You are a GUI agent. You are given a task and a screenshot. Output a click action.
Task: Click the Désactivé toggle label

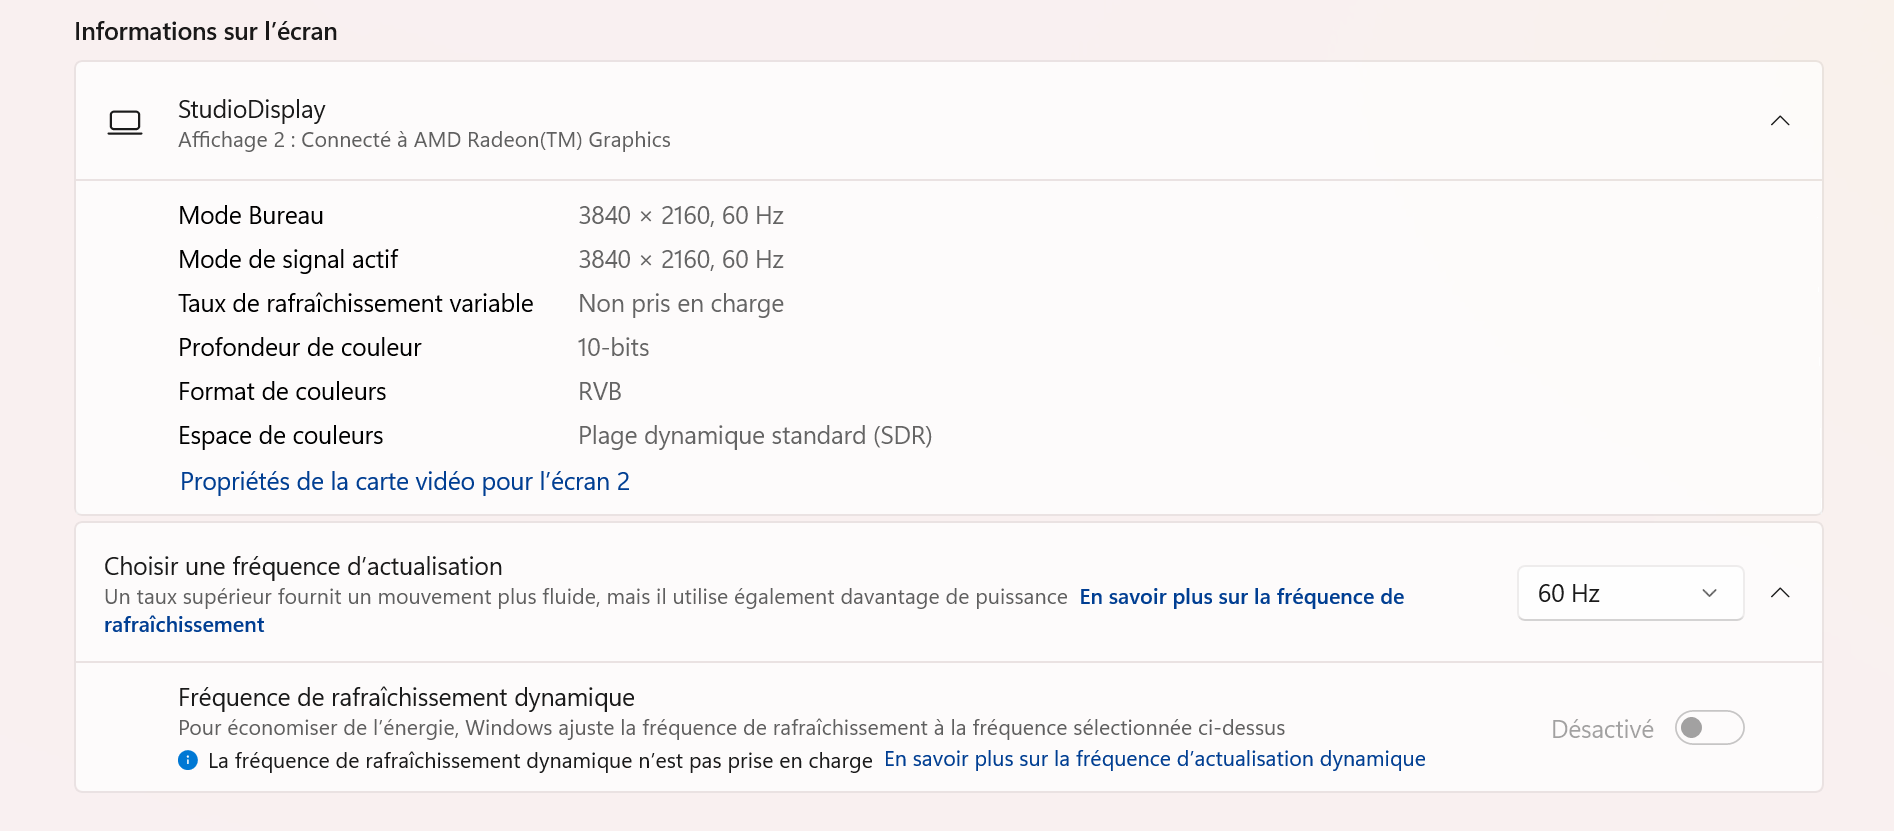1602,729
